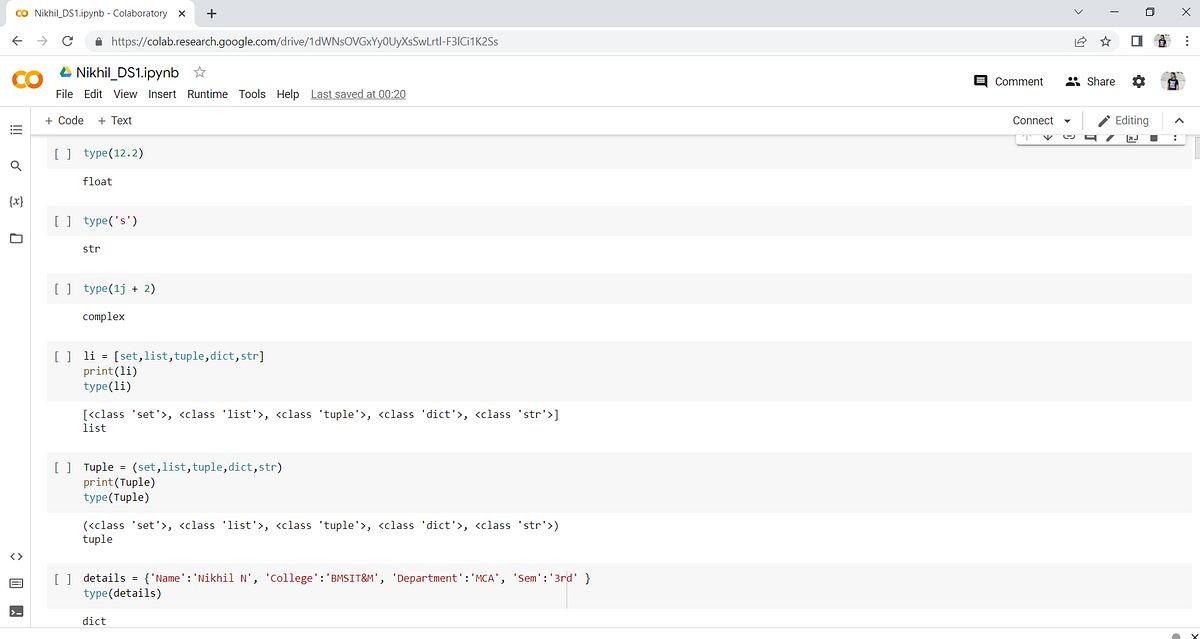Open the Code snippets panel

pyautogui.click(x=15, y=556)
